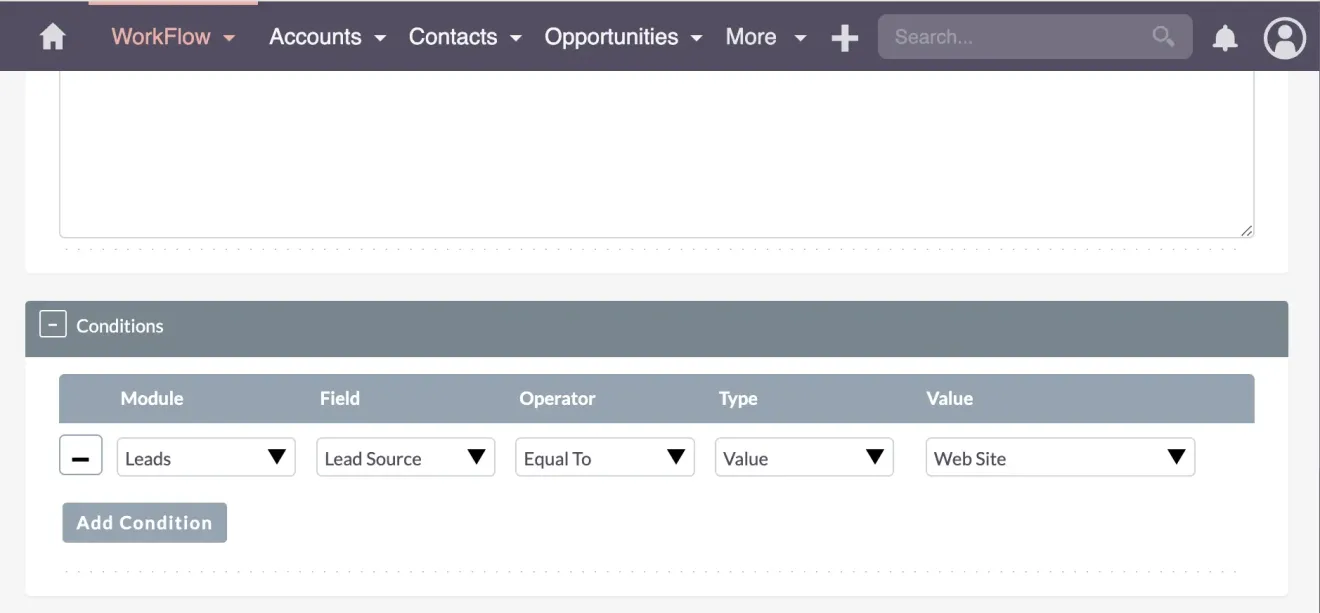The width and height of the screenshot is (1320, 613).
Task: Click the textarea resize handle
Action: 1247,229
